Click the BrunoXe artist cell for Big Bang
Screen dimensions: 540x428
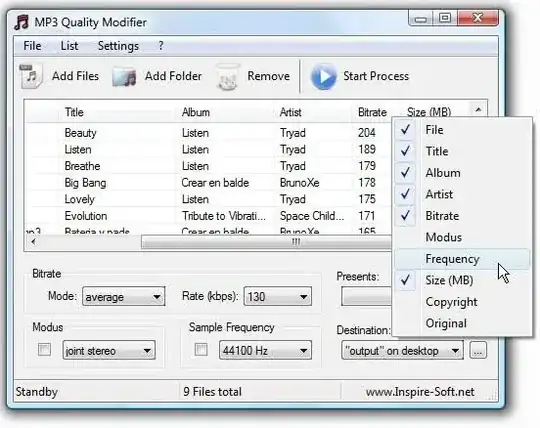[x=300, y=182]
